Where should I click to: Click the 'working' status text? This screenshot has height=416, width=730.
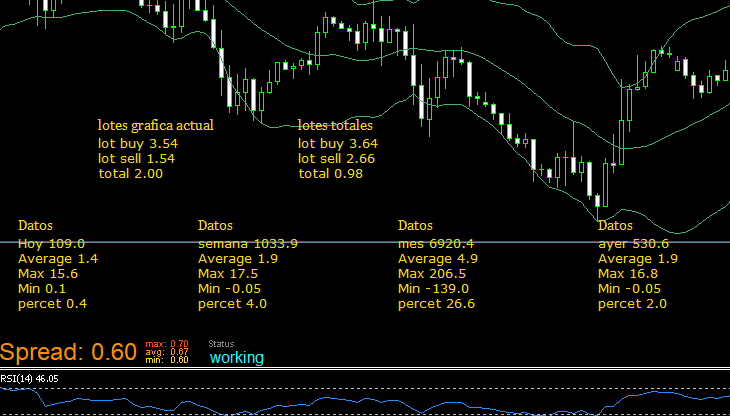coord(237,358)
